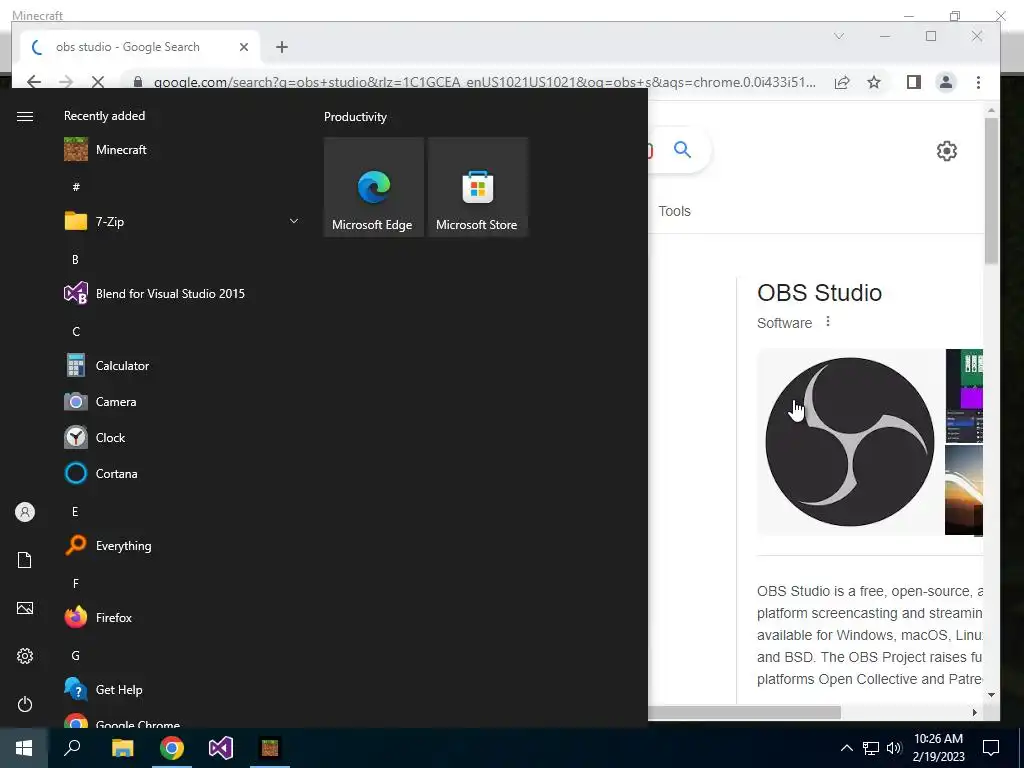Share this page icon in Chrome
Screen dimensions: 1024x768
[x=842, y=82]
